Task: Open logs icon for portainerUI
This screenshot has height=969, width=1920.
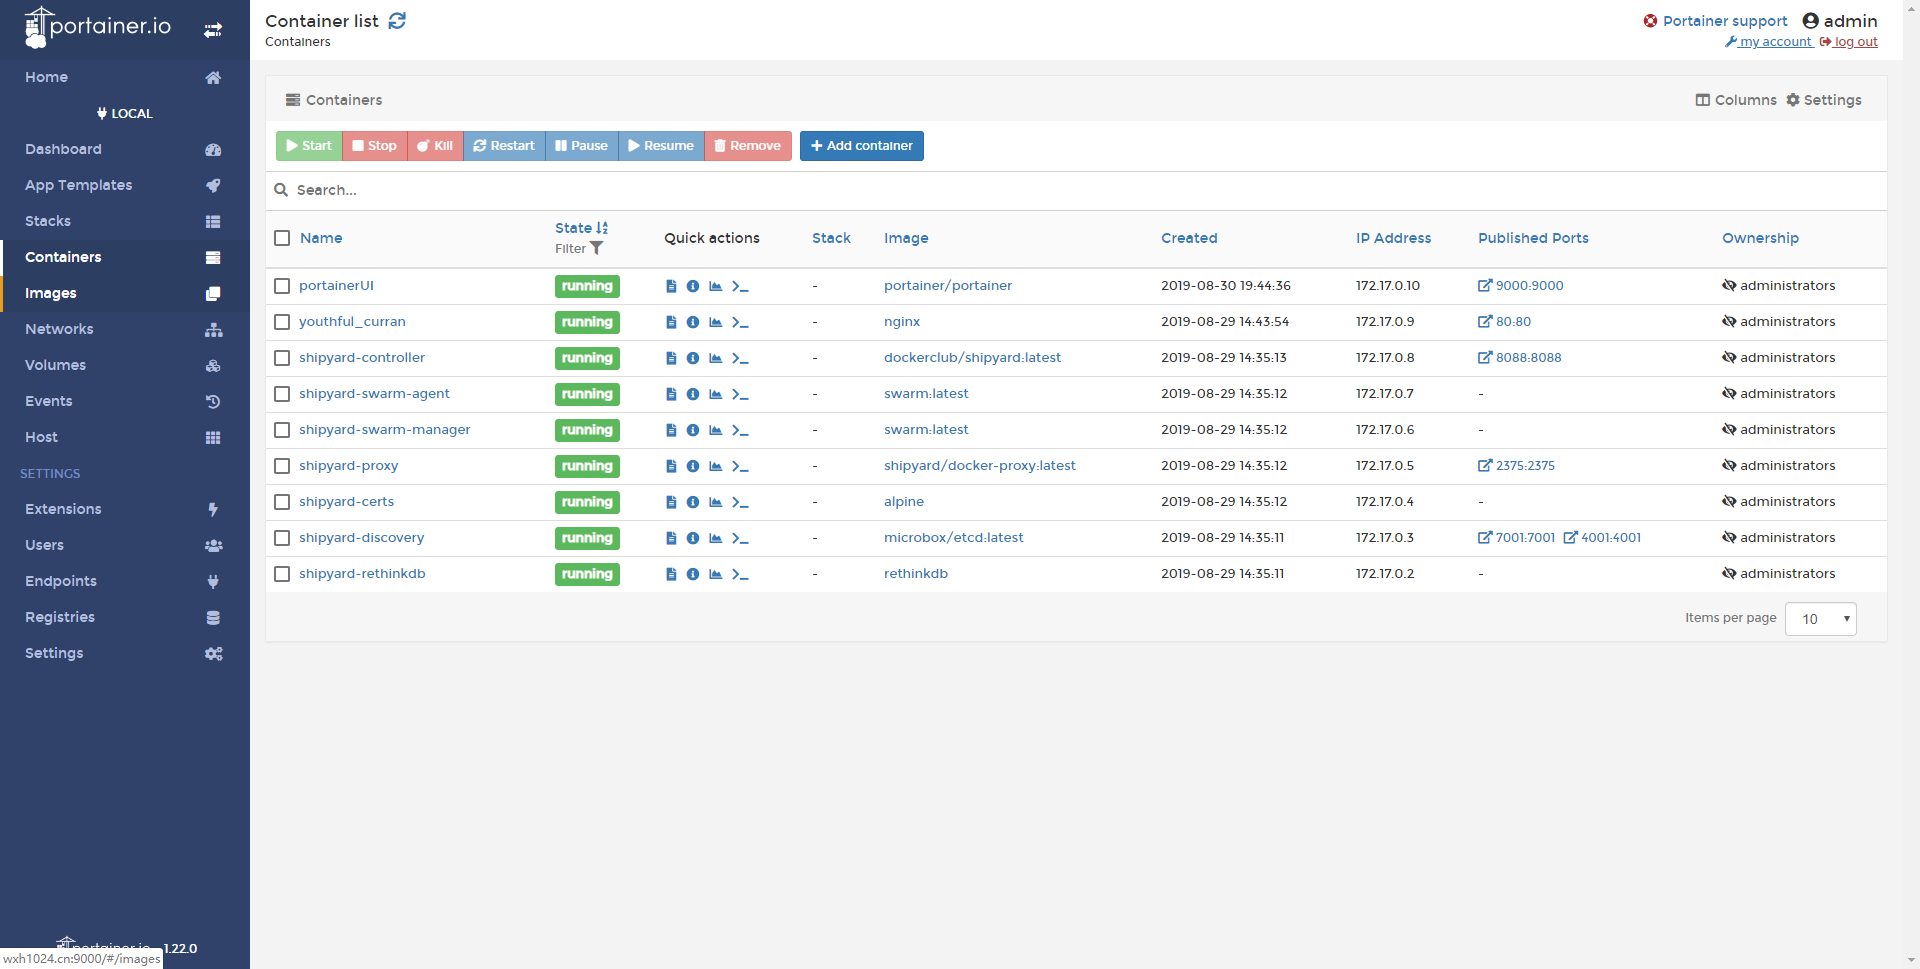Action: point(671,286)
